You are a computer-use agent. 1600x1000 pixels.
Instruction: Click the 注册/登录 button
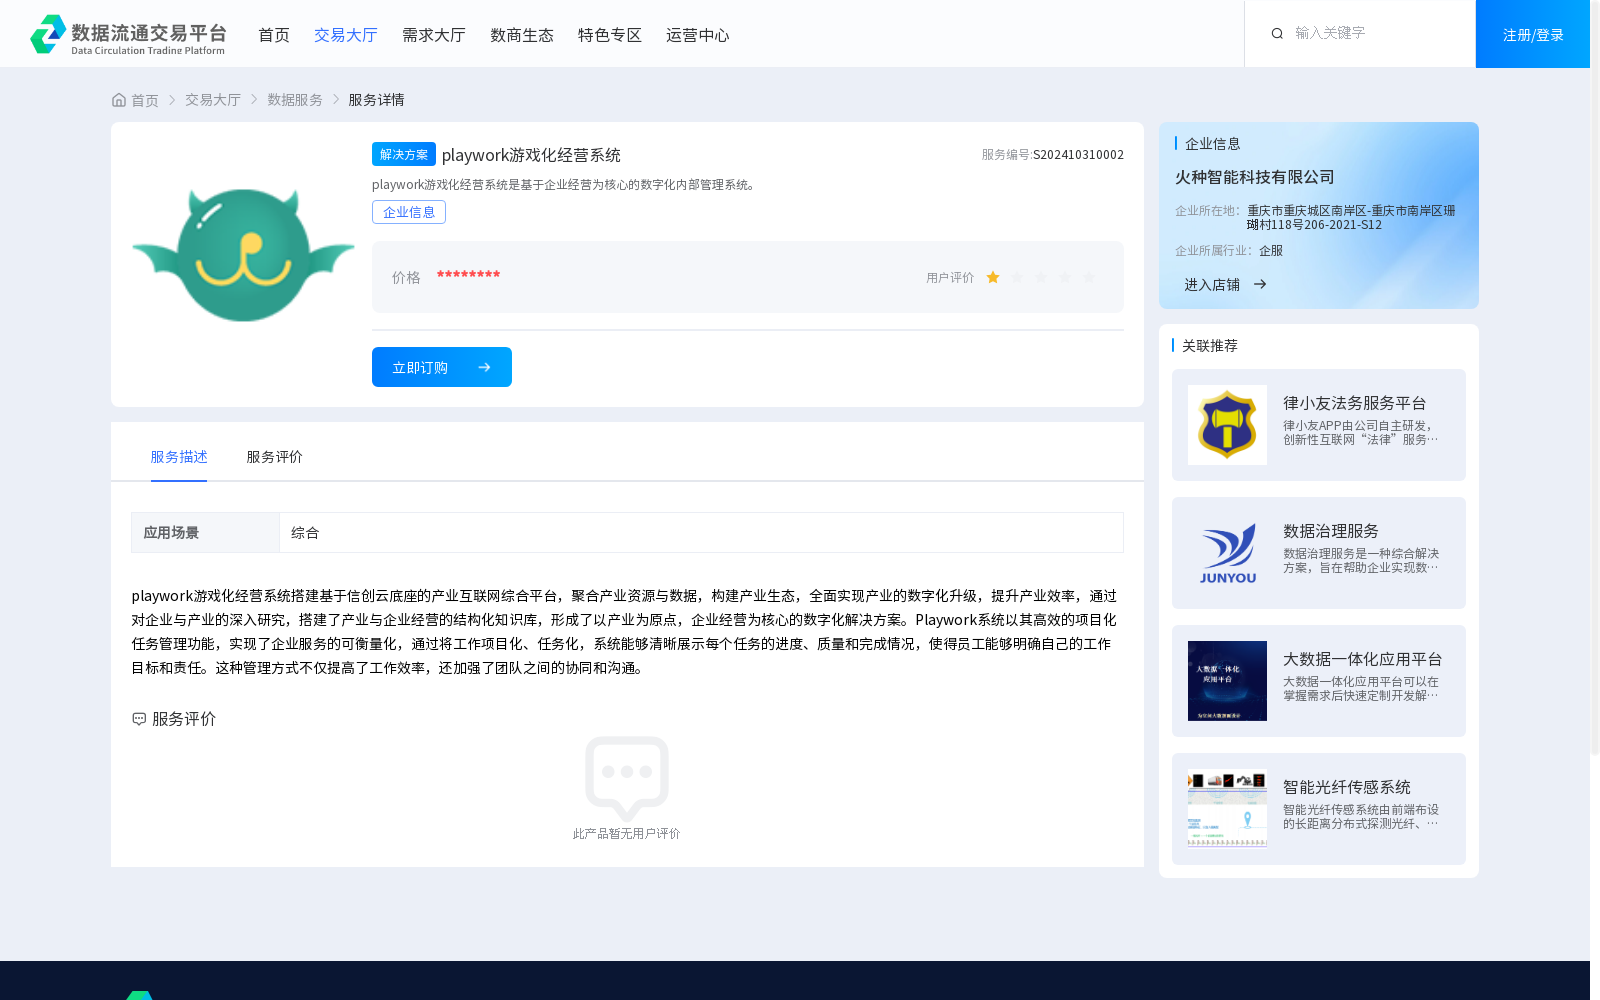tap(1533, 34)
